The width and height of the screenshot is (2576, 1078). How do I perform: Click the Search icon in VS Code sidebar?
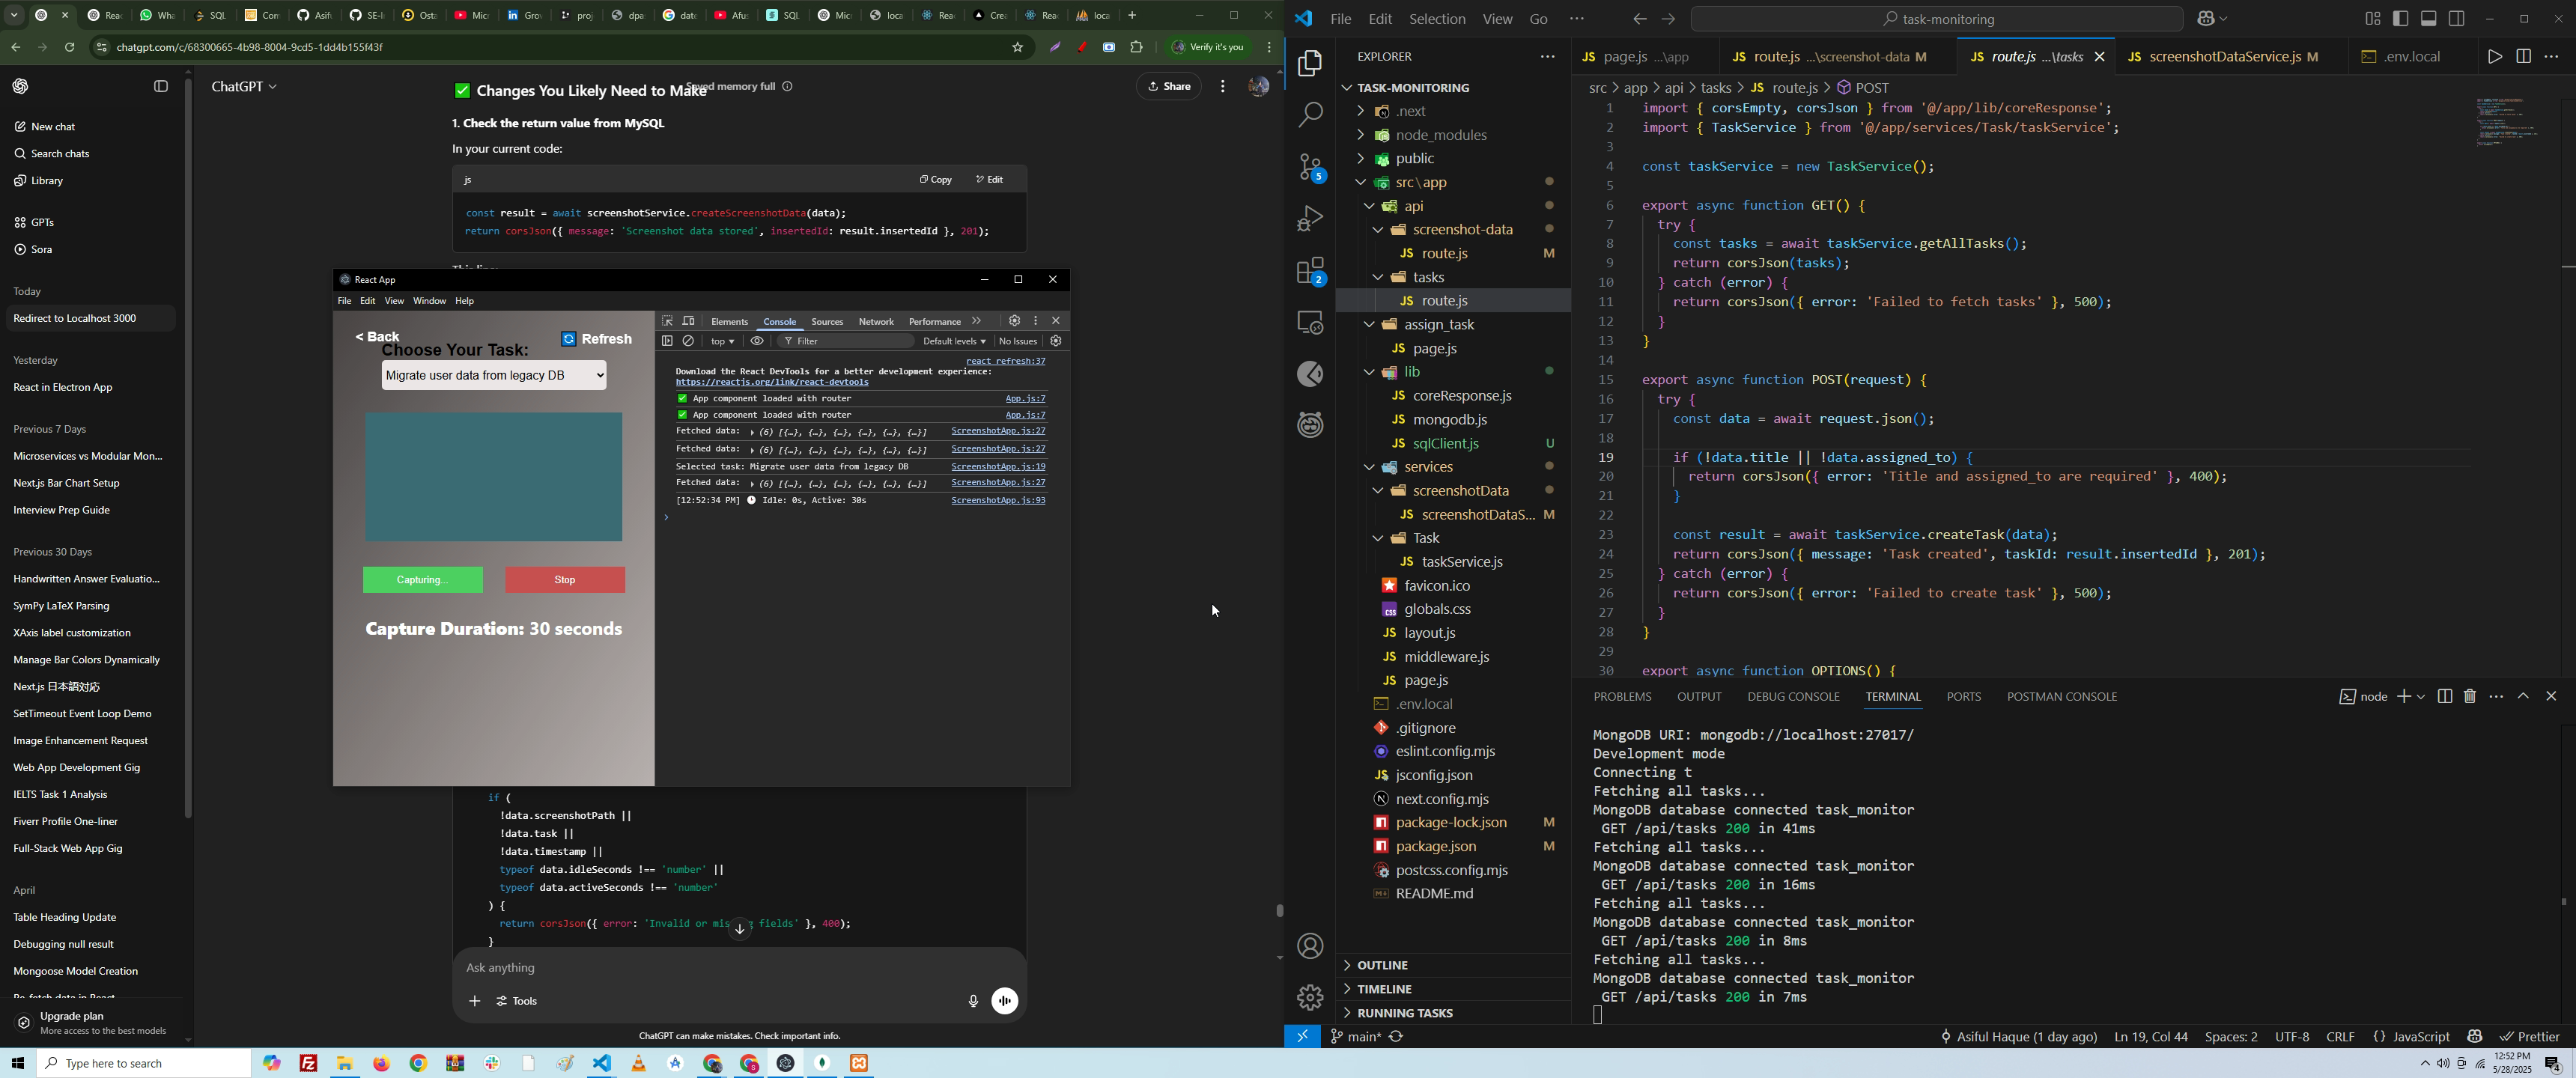pyautogui.click(x=1310, y=115)
